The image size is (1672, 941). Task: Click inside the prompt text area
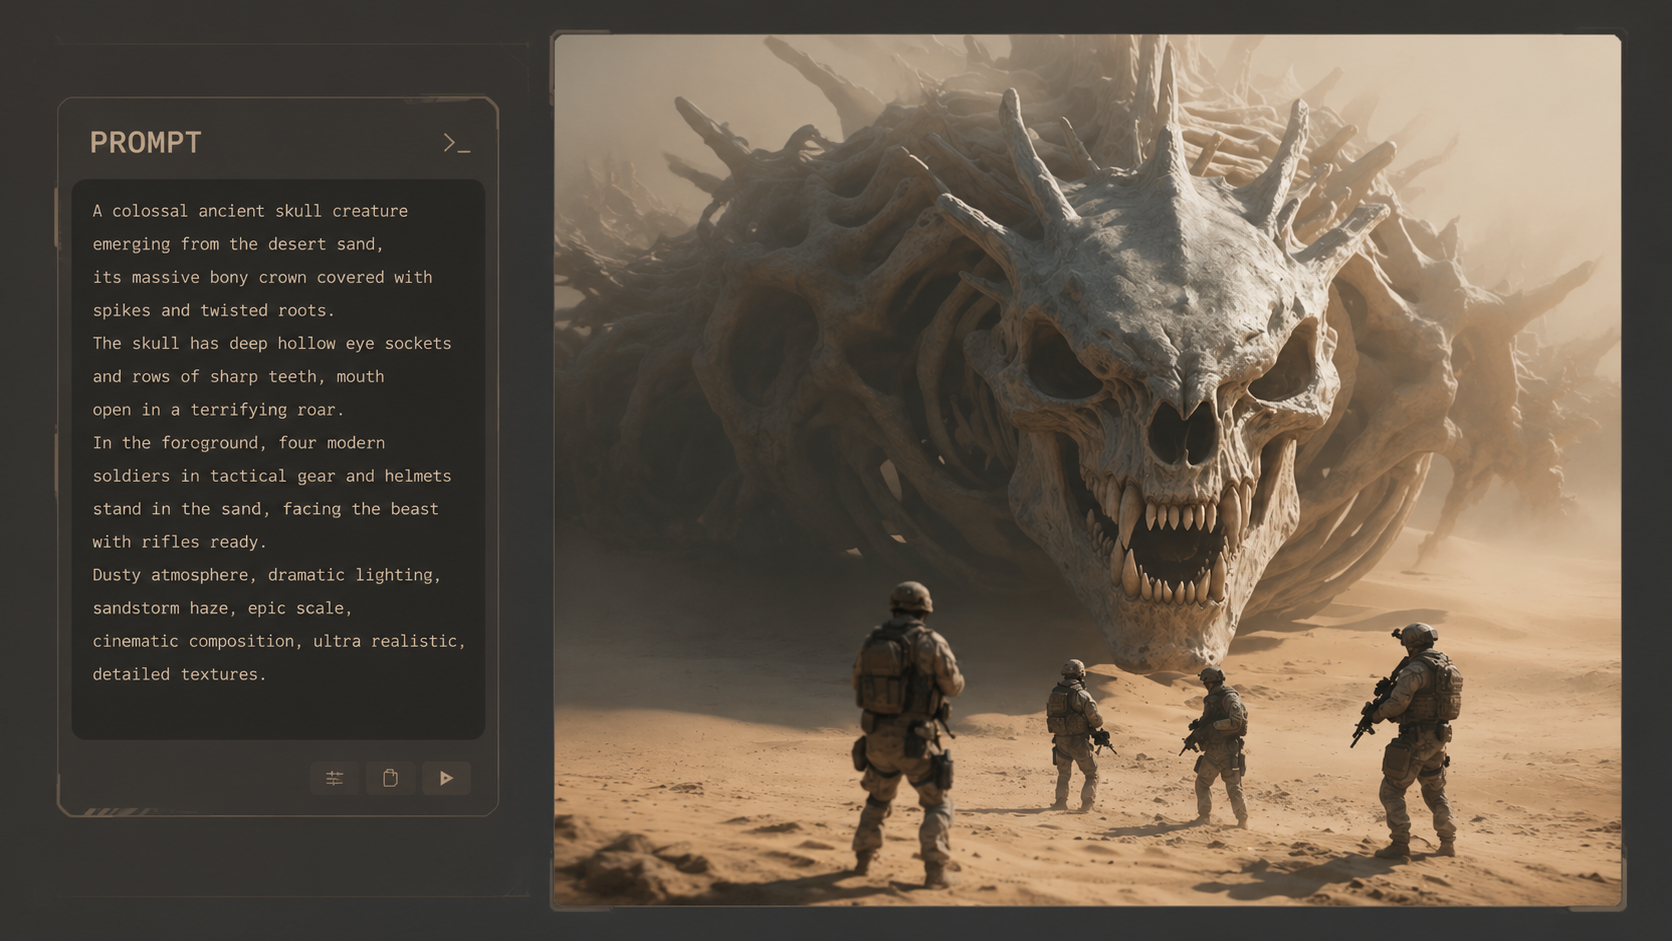click(x=278, y=459)
